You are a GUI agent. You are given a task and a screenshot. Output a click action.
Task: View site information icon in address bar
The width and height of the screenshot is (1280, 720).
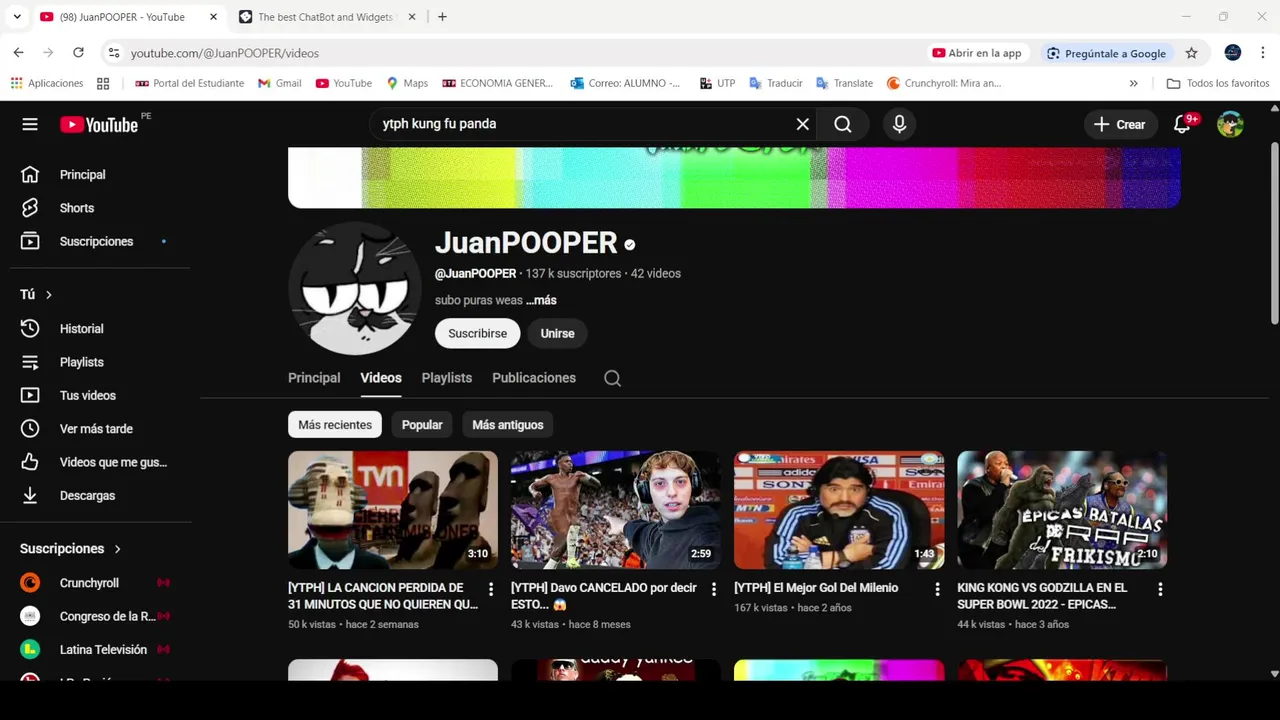pos(114,53)
